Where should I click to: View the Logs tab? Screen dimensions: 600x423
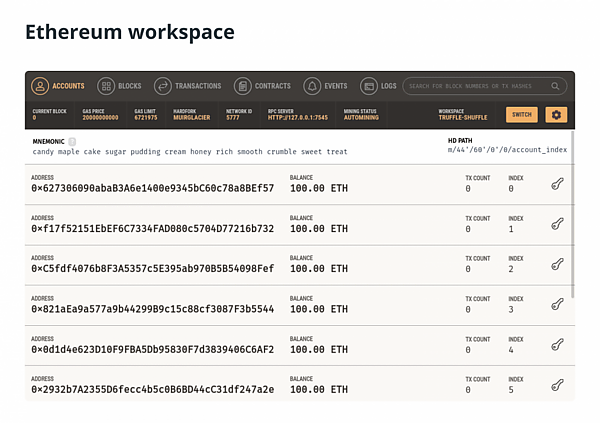pyautogui.click(x=378, y=86)
